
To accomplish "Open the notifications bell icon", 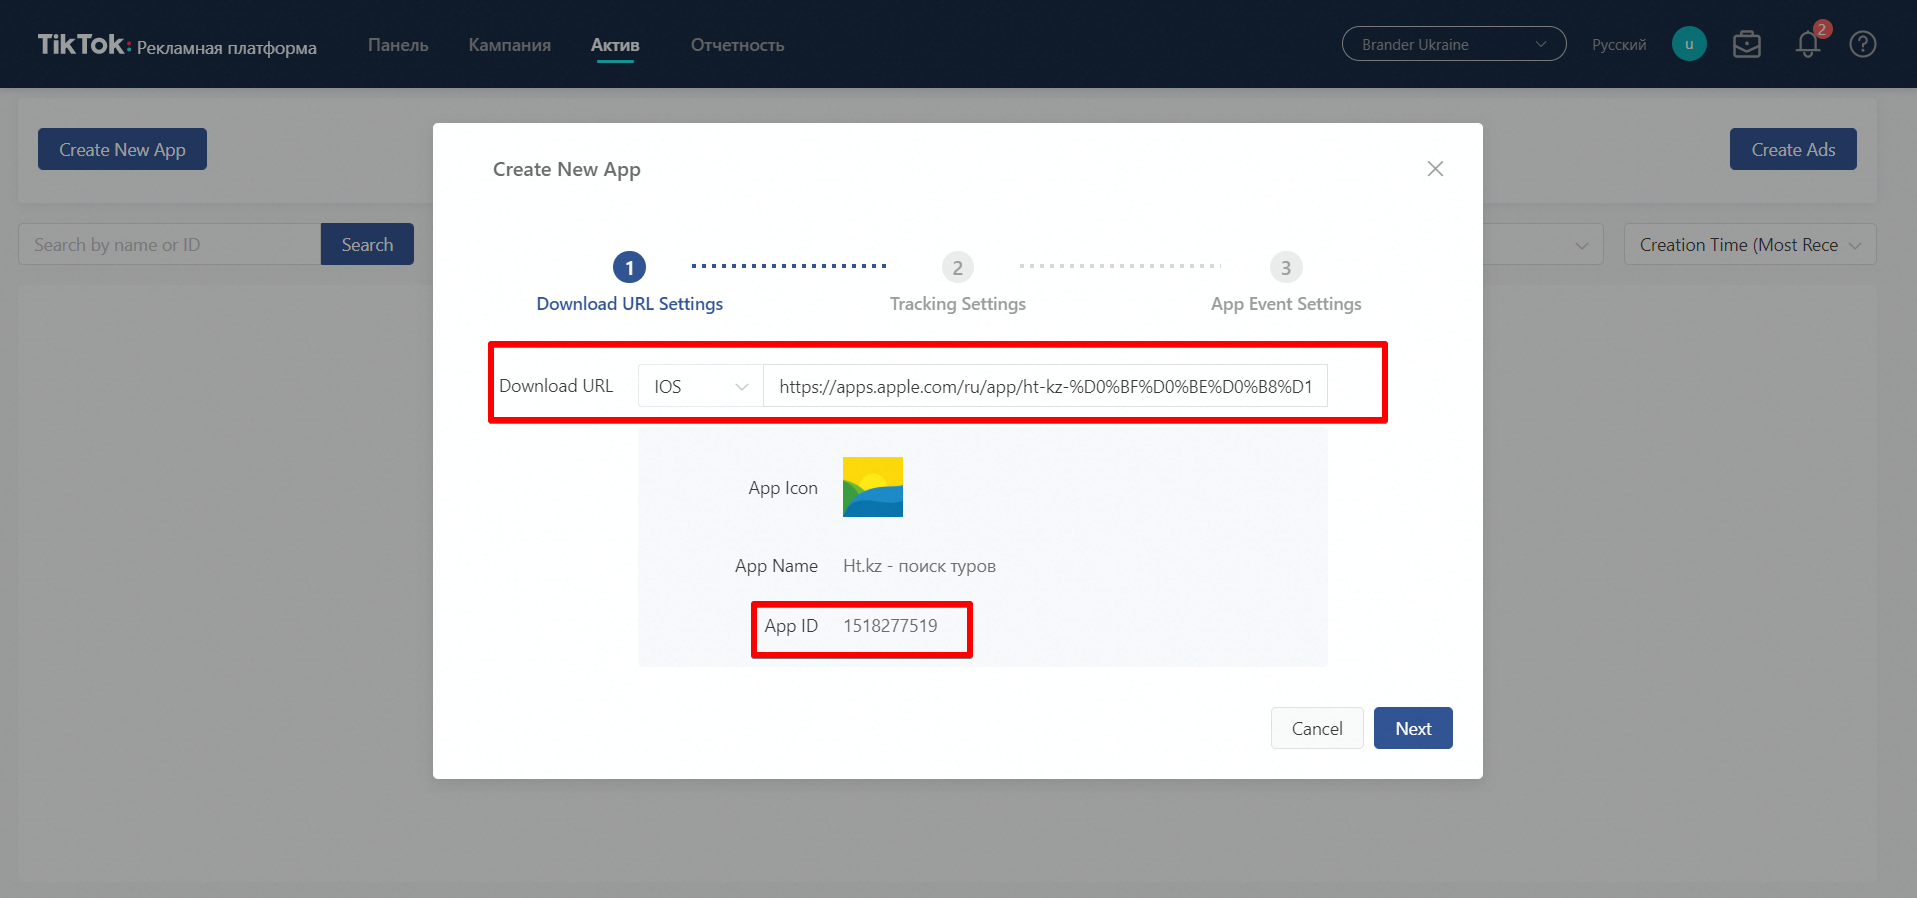I will coord(1807,44).
